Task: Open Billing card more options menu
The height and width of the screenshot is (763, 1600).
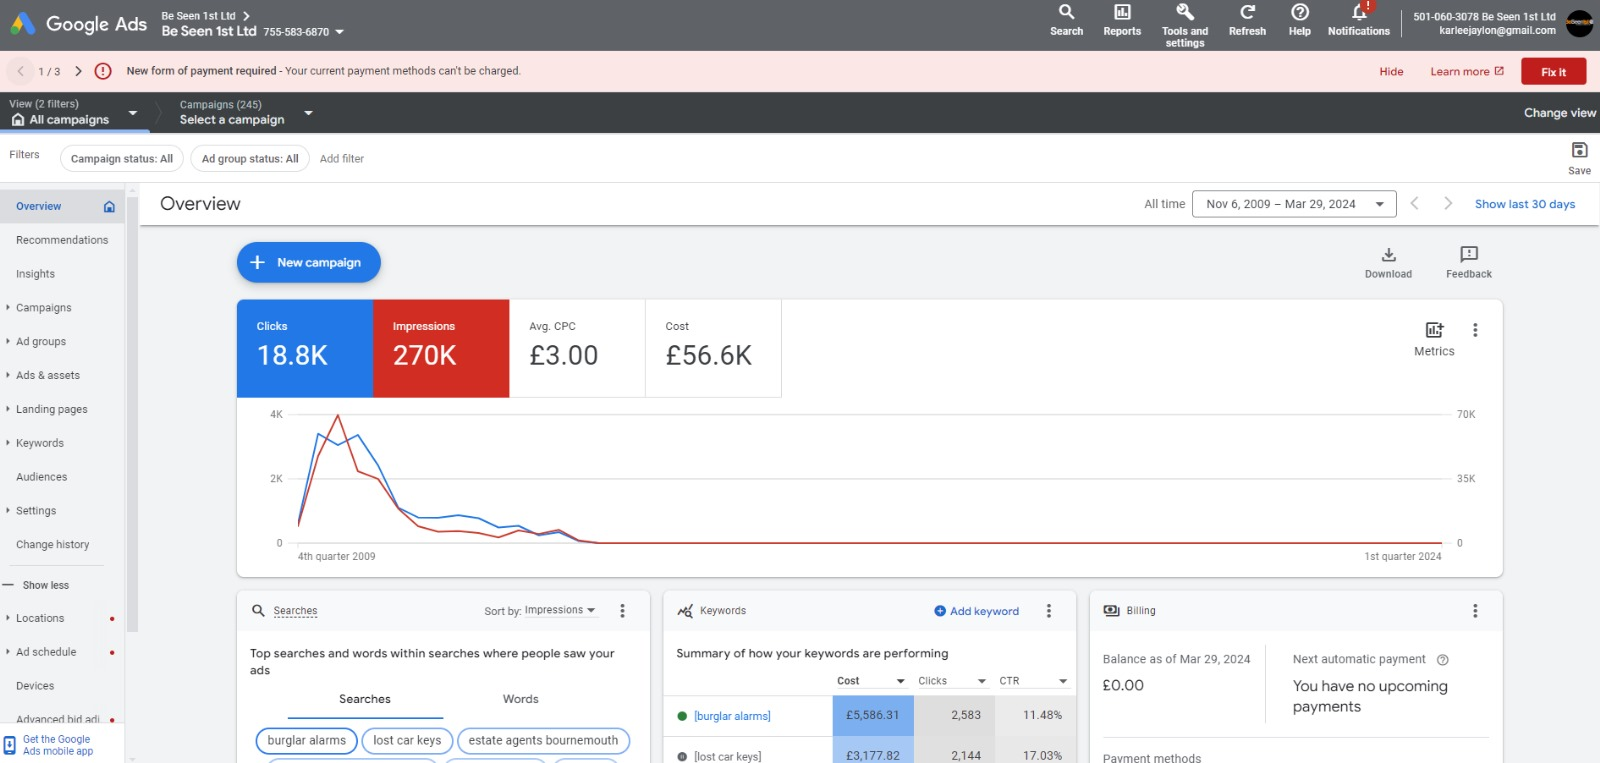Action: 1475,611
